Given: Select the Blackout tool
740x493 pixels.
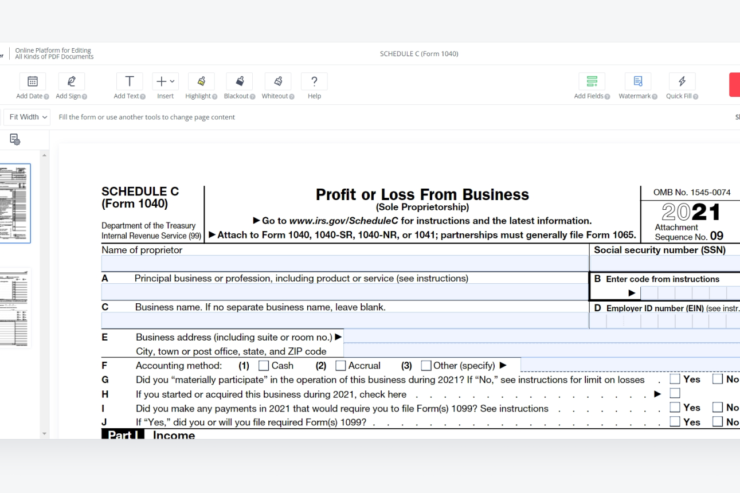Looking at the screenshot, I should [x=239, y=86].
